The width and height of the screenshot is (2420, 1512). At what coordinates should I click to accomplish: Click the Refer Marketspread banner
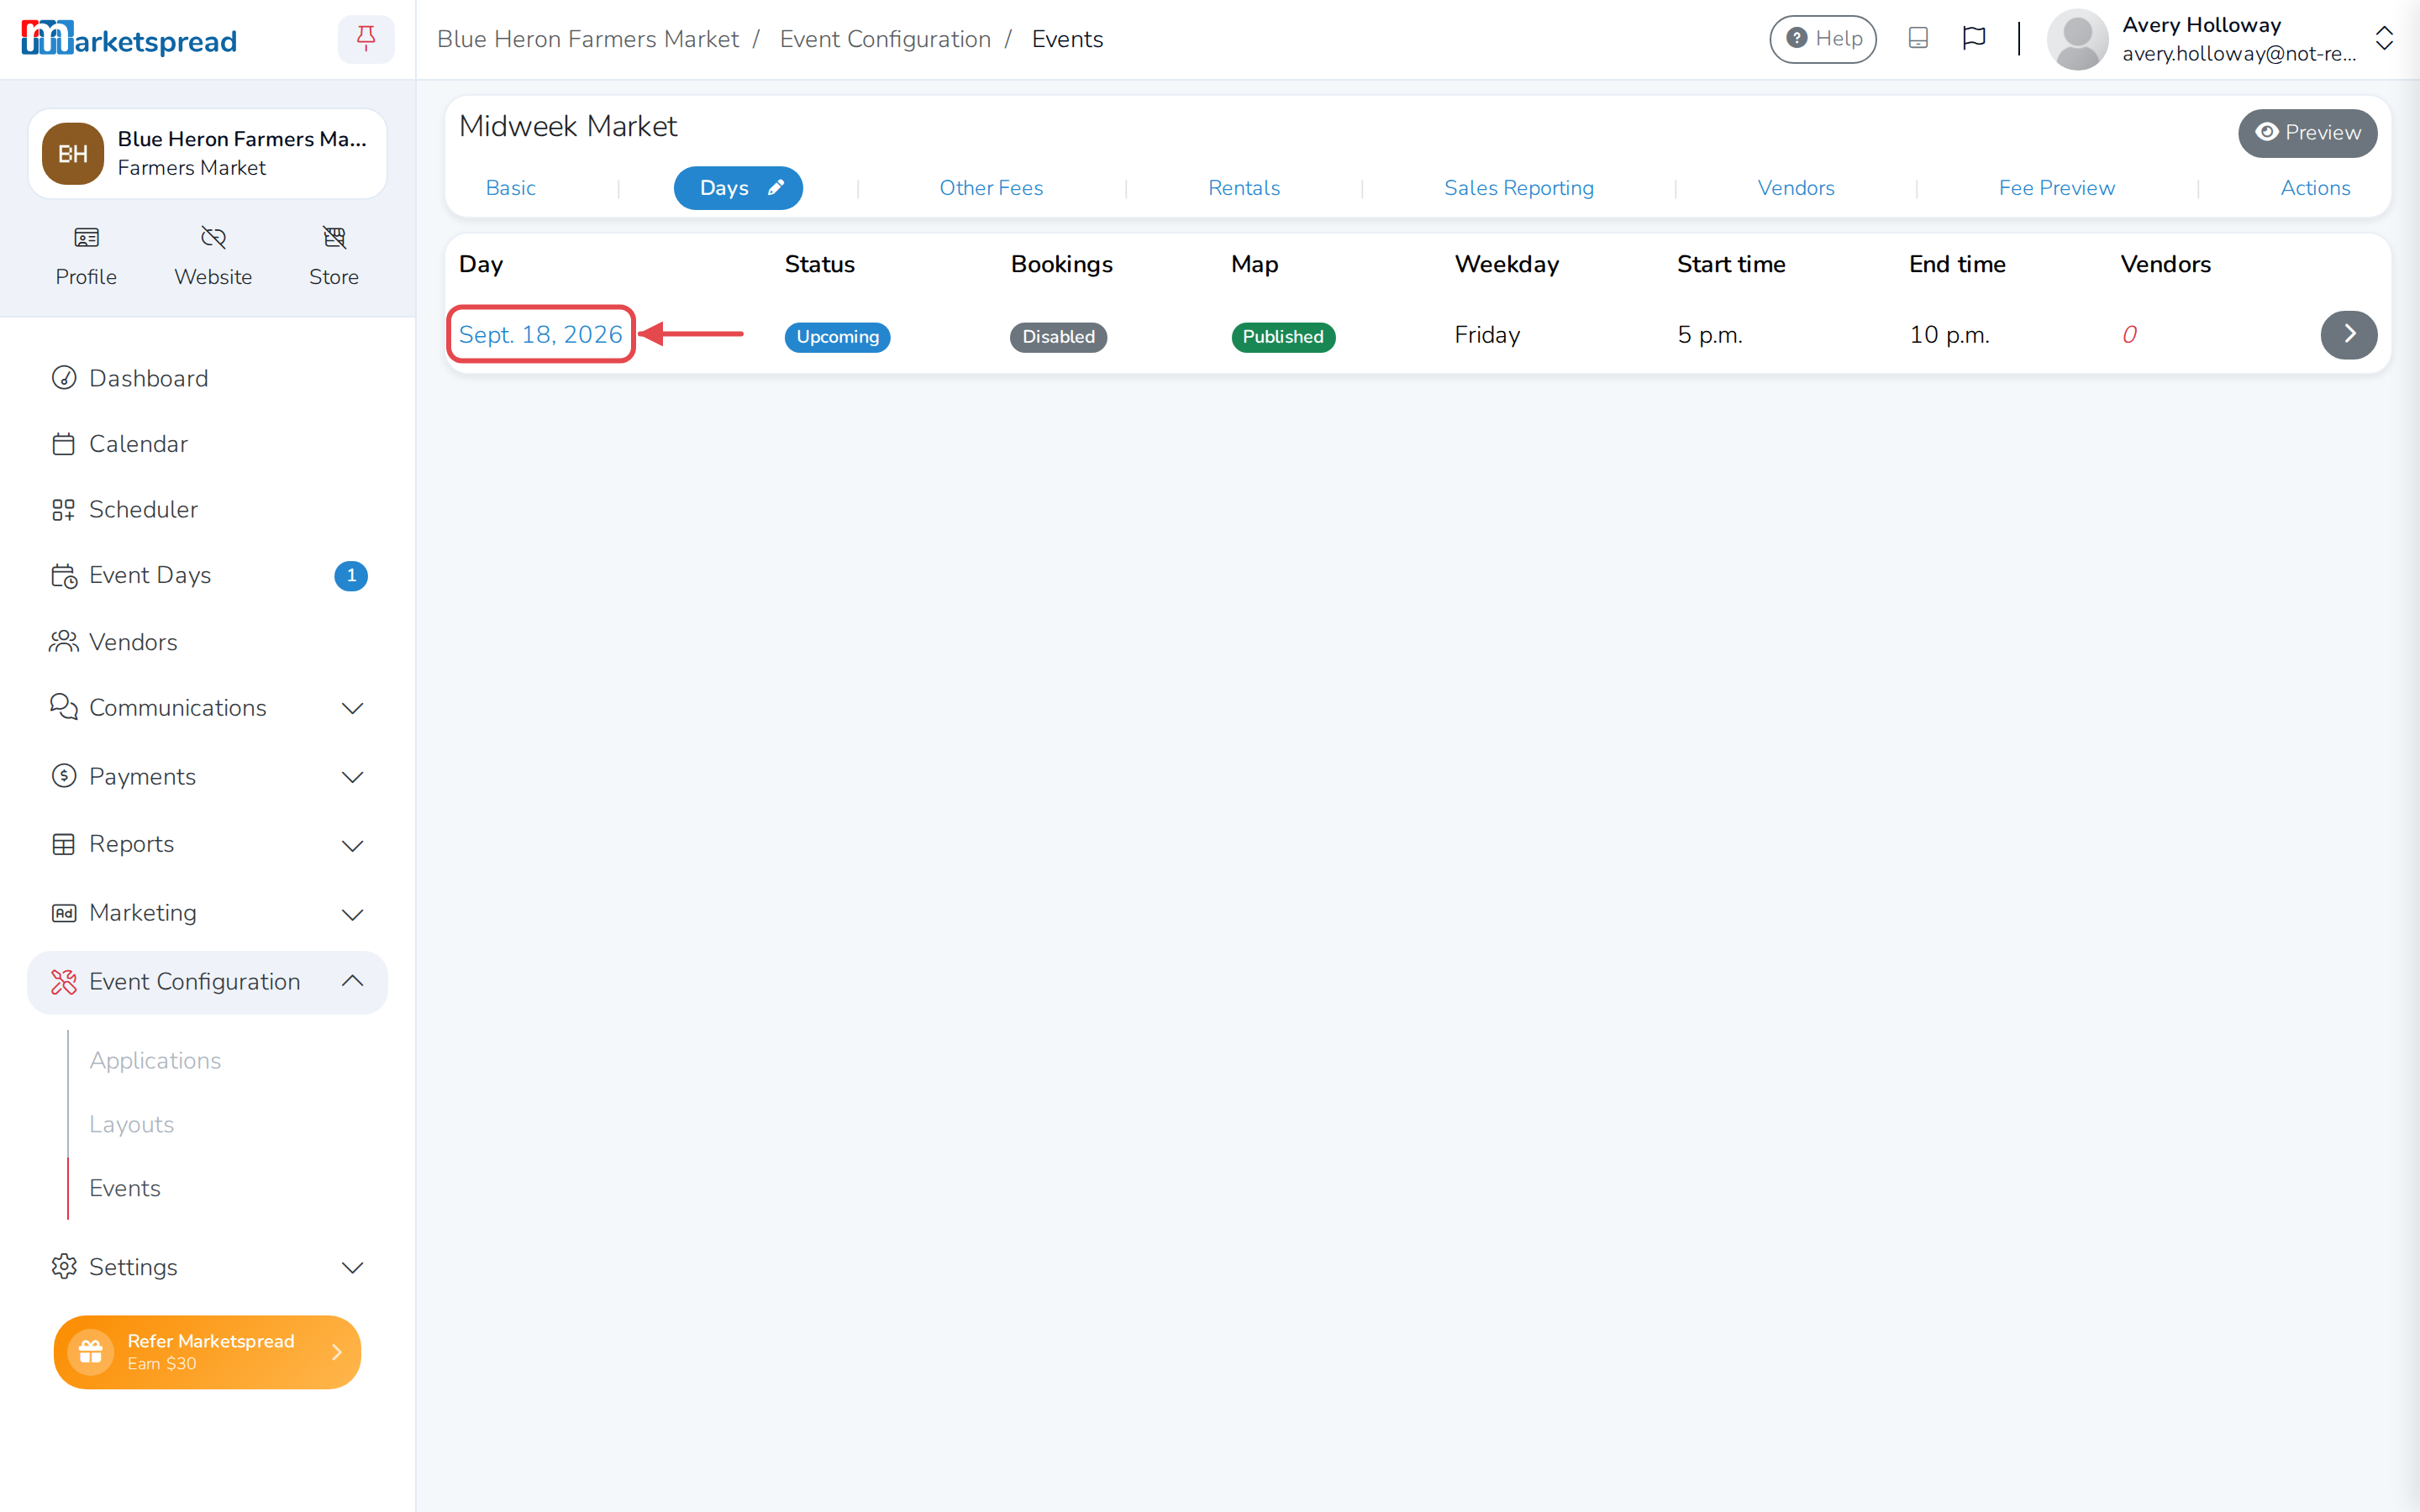(207, 1352)
